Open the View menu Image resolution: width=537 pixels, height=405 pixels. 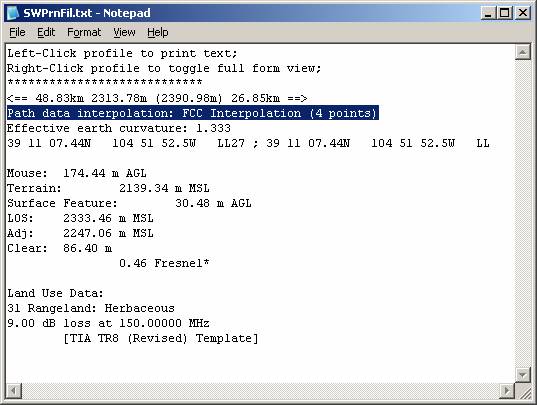pos(124,33)
